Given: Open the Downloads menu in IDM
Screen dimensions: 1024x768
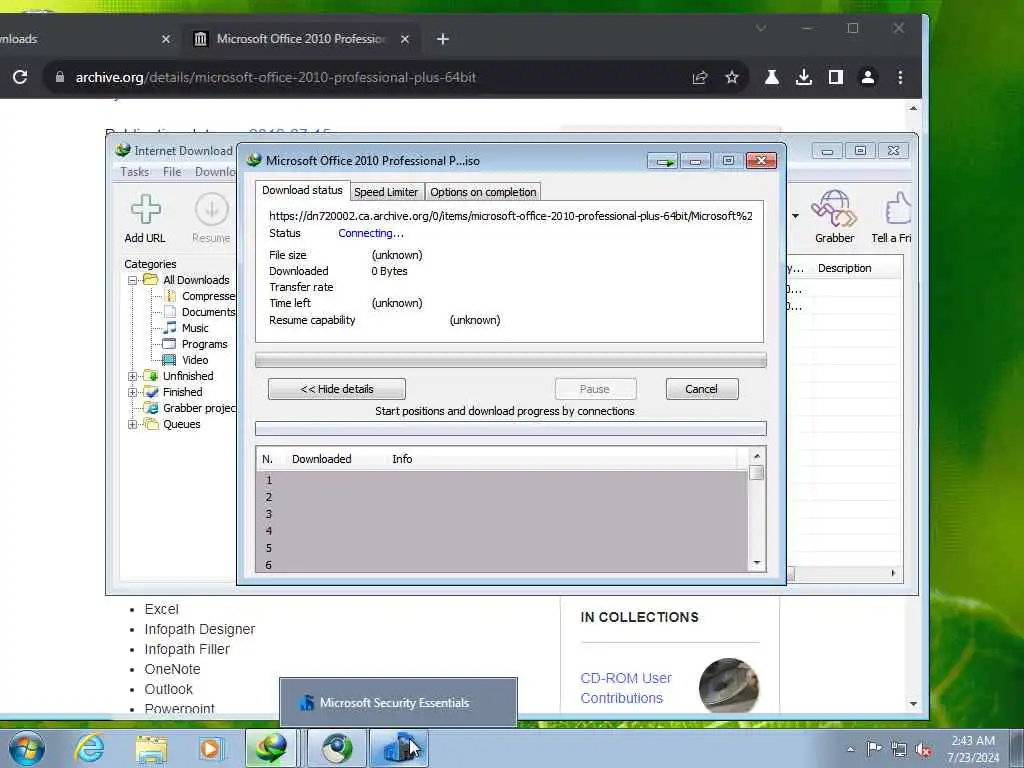Looking at the screenshot, I should coord(215,172).
